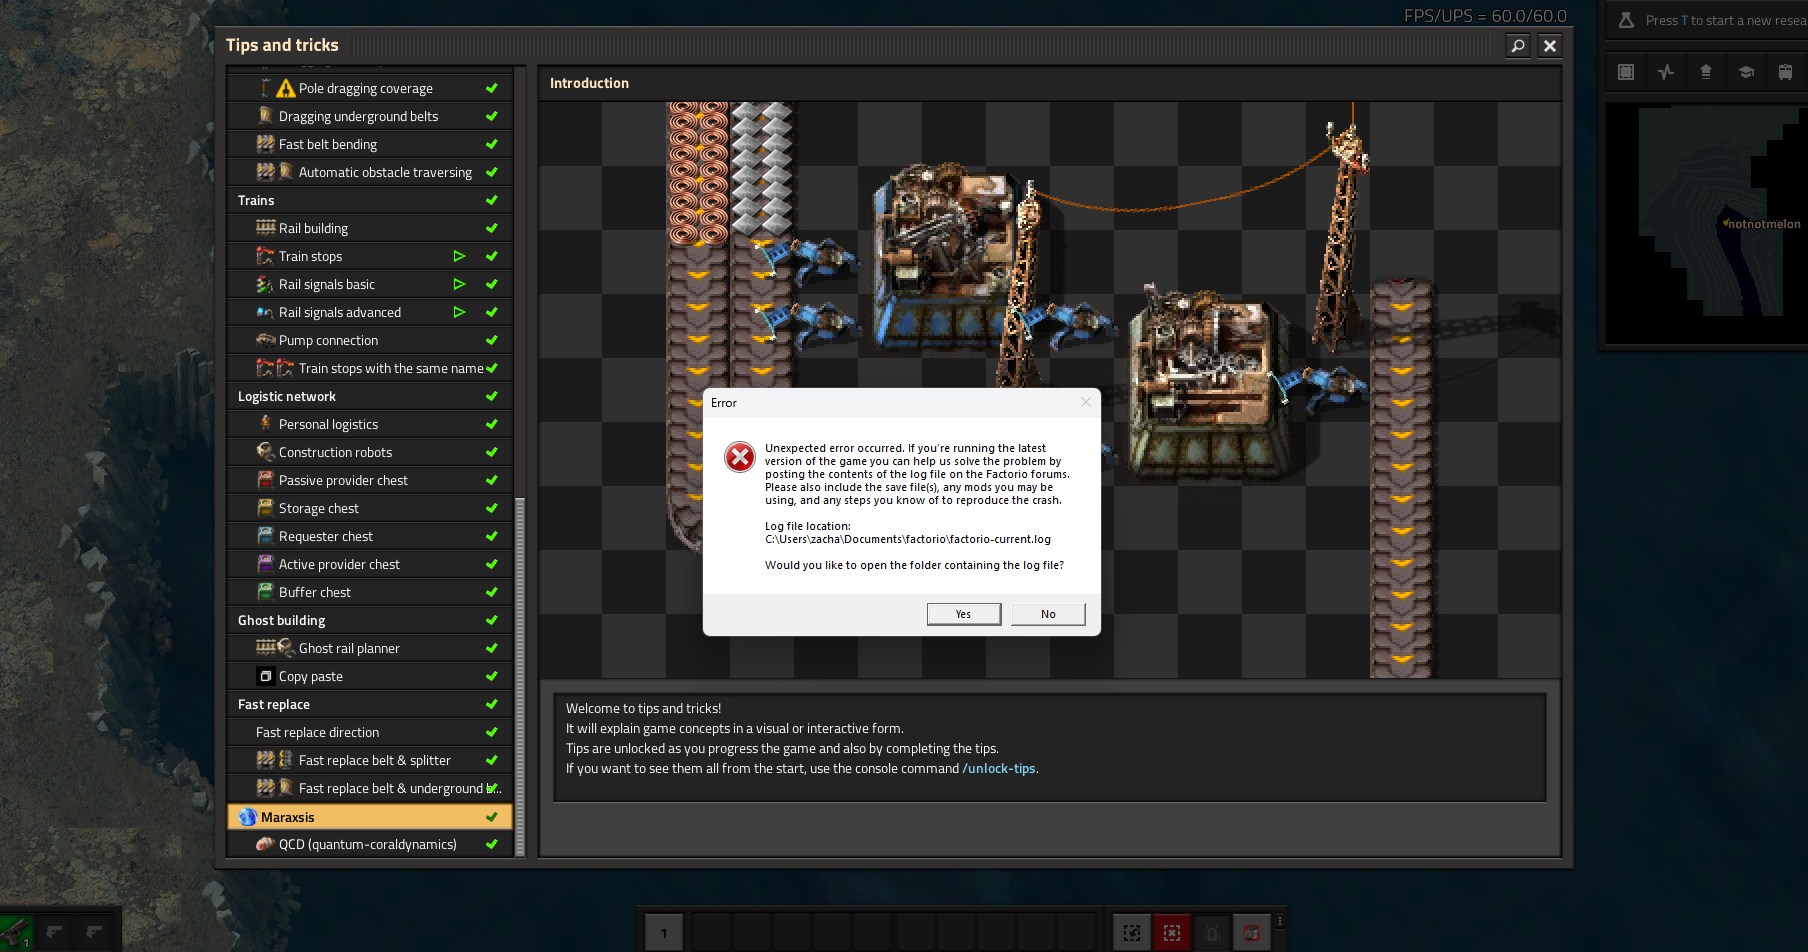Select the highlighted Maraxsis entry
This screenshot has width=1808, height=952.
click(370, 817)
